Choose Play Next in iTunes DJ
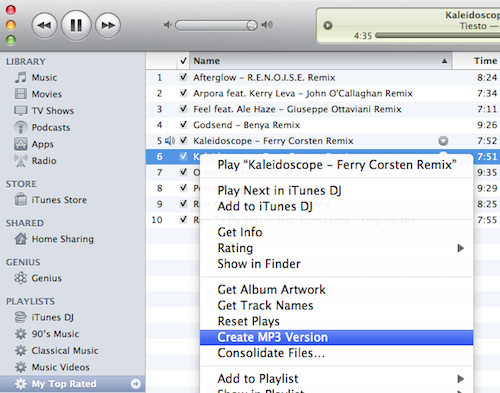This screenshot has height=393, width=500. click(337, 191)
